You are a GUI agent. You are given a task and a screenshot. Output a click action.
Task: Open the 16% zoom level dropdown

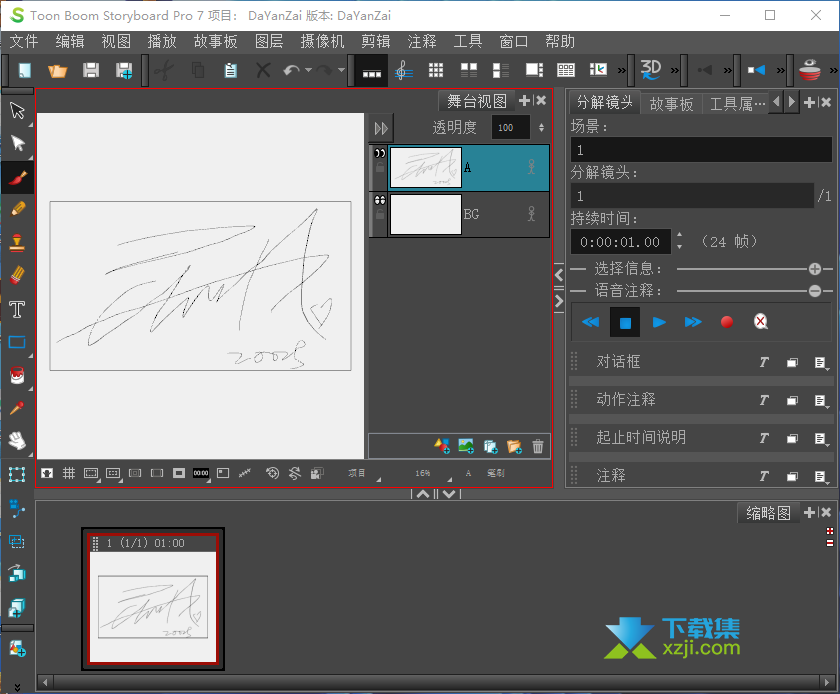433,473
